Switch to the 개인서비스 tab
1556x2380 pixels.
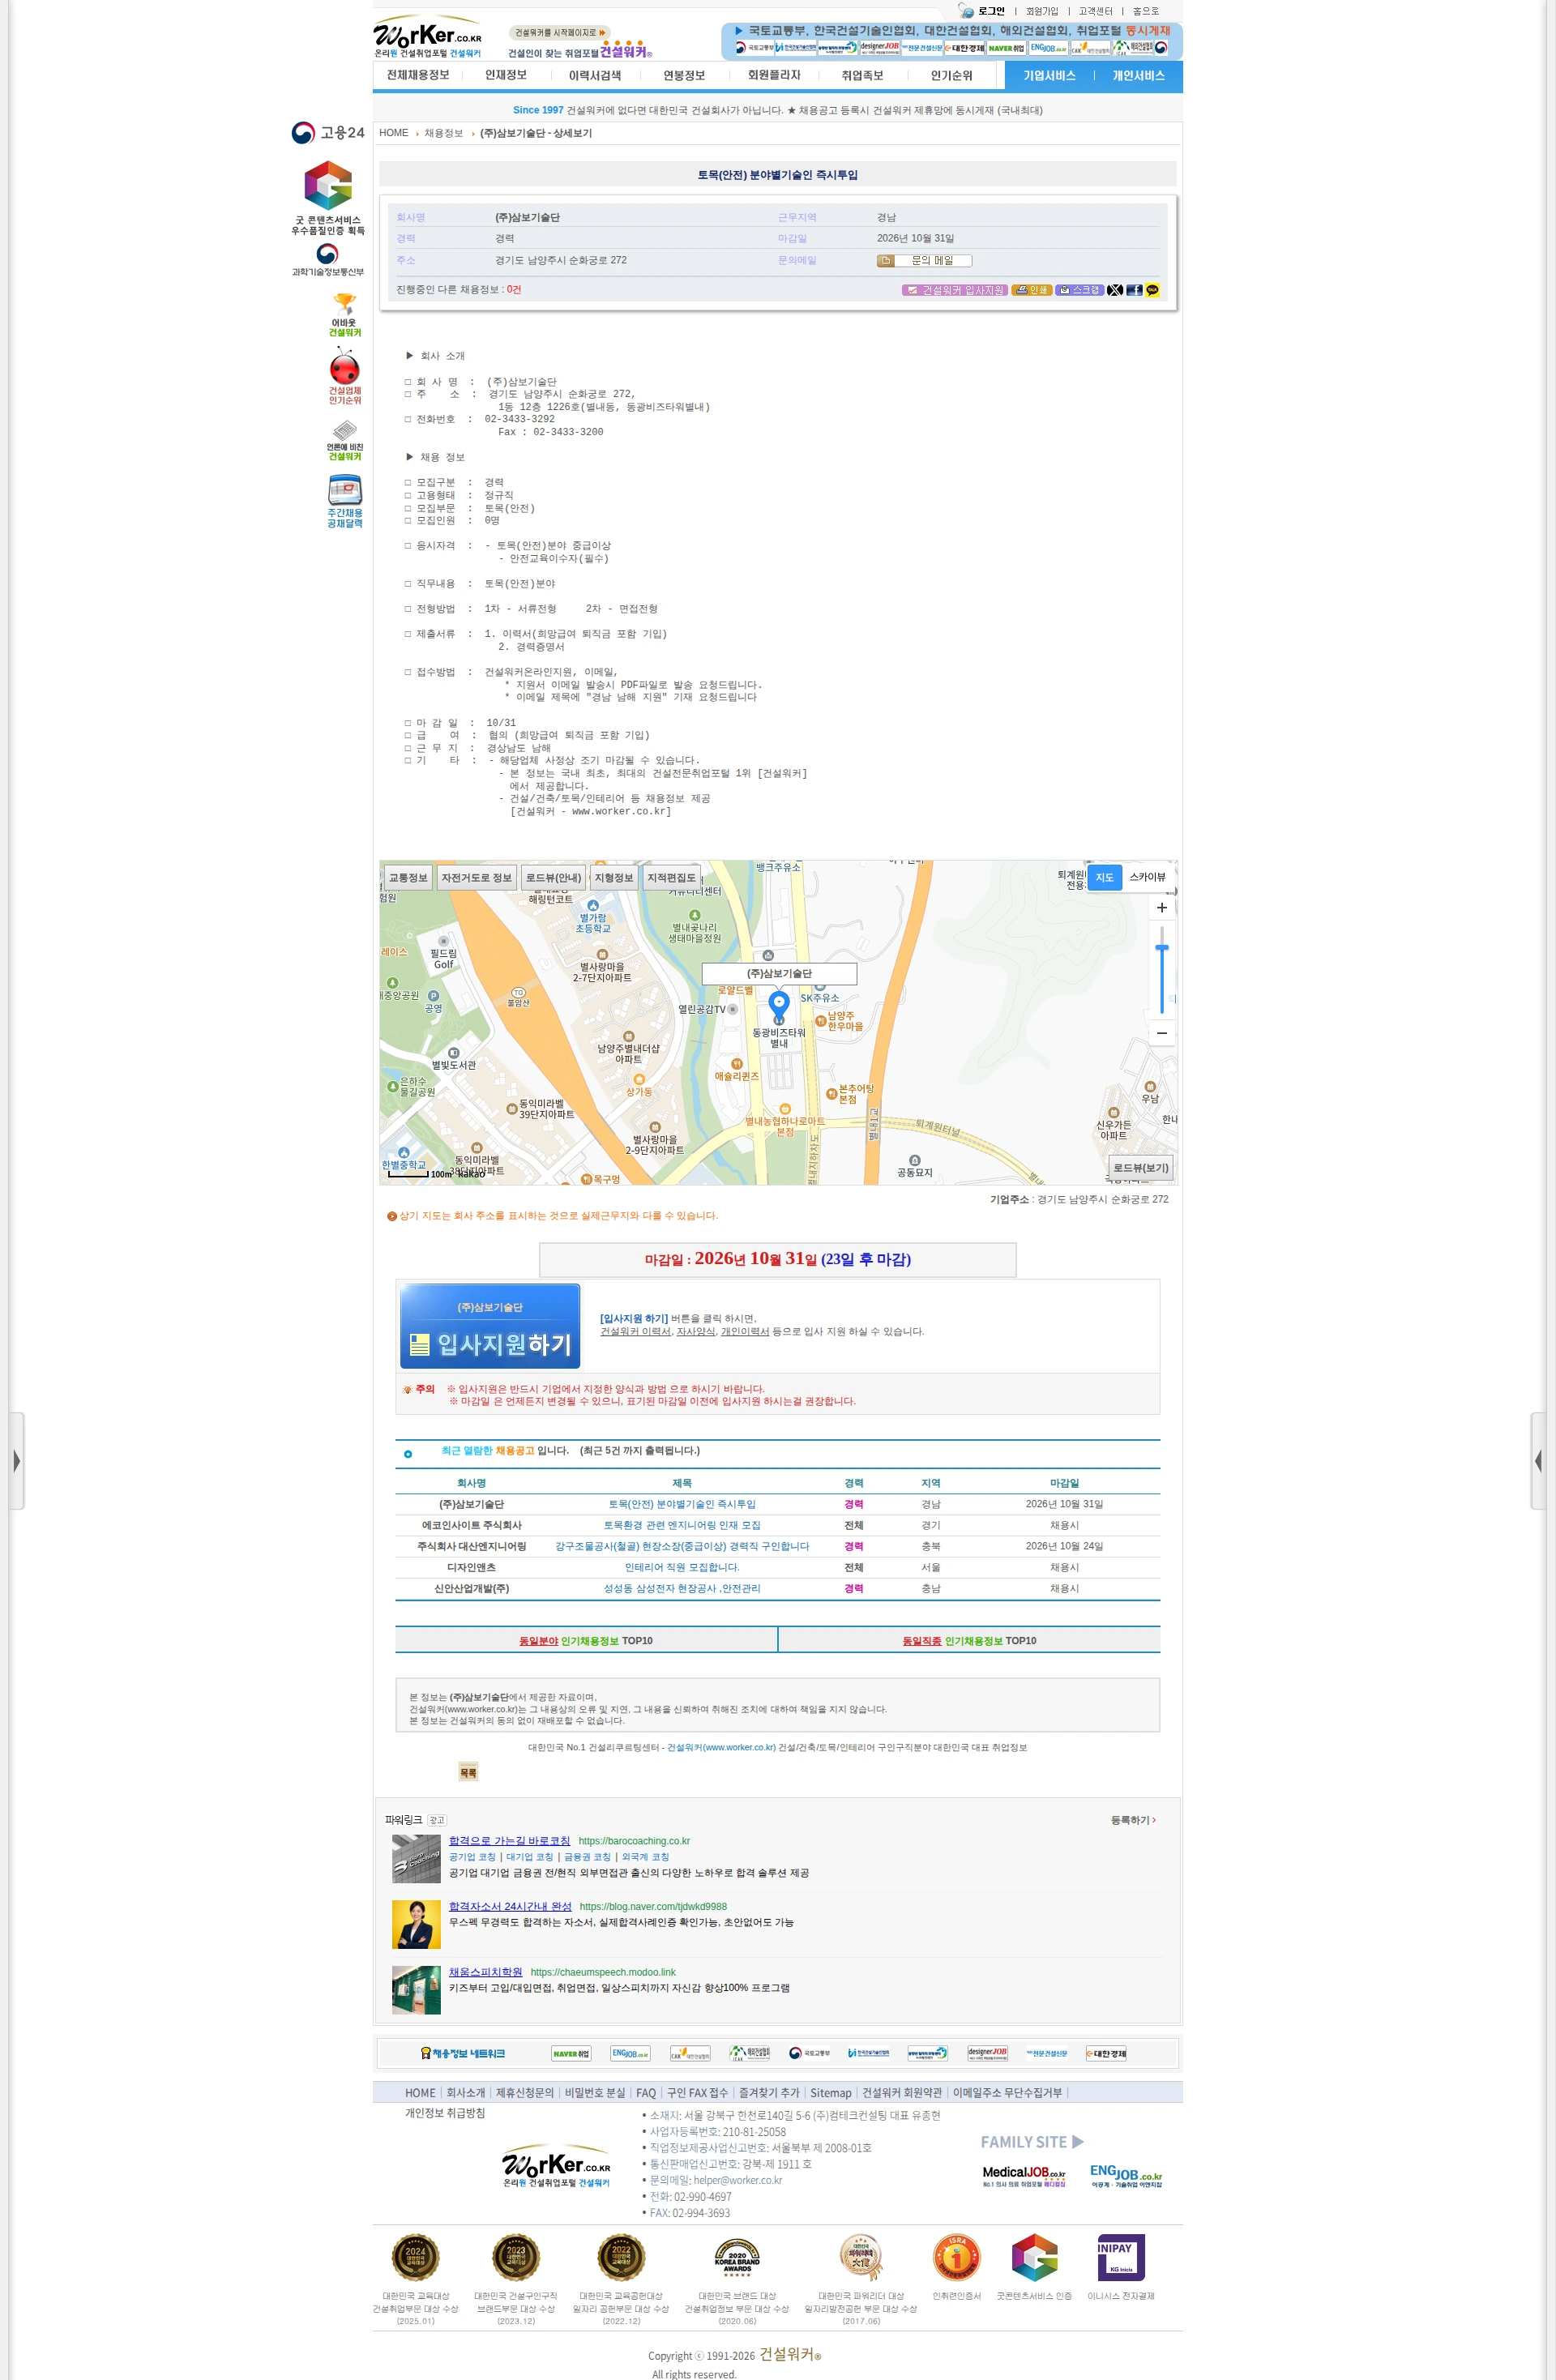tap(1138, 75)
